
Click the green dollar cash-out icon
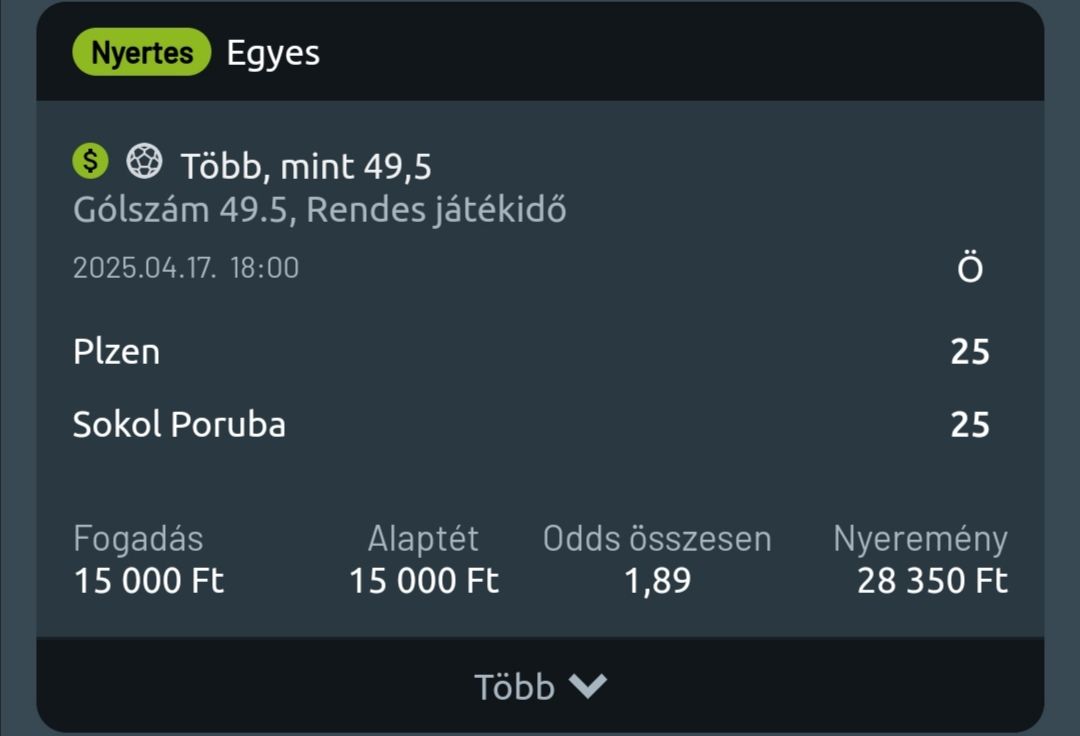click(90, 161)
